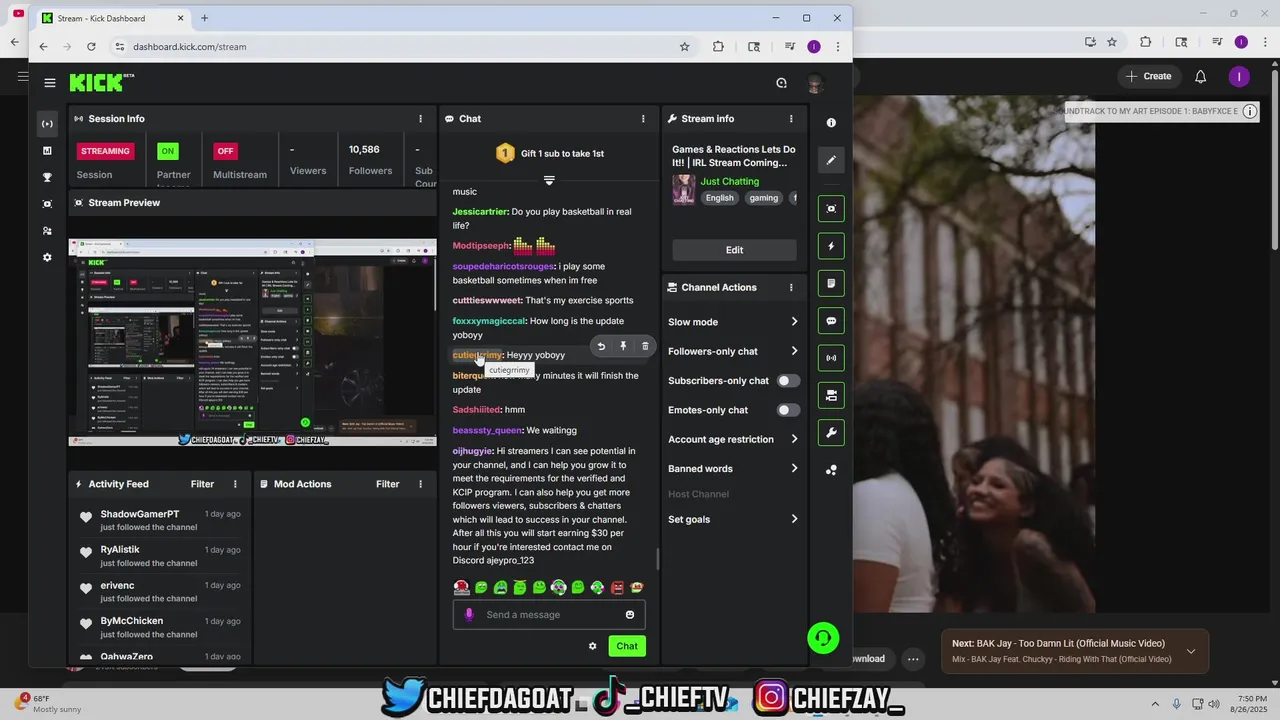Select the Stream sidebar icon

coord(47,124)
